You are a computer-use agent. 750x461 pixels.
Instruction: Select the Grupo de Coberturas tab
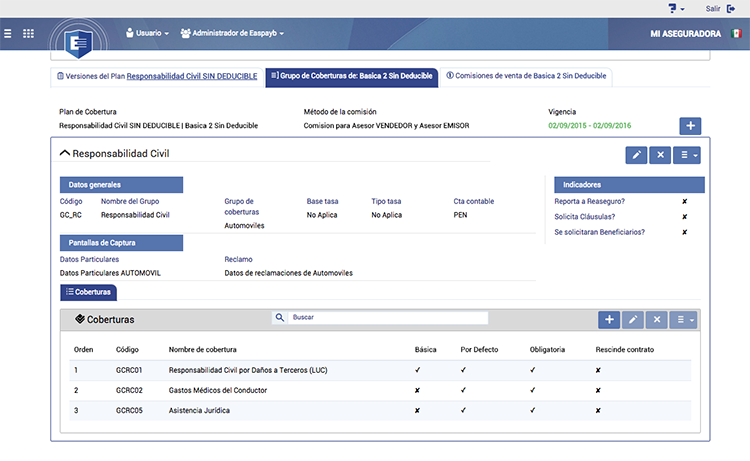point(352,77)
